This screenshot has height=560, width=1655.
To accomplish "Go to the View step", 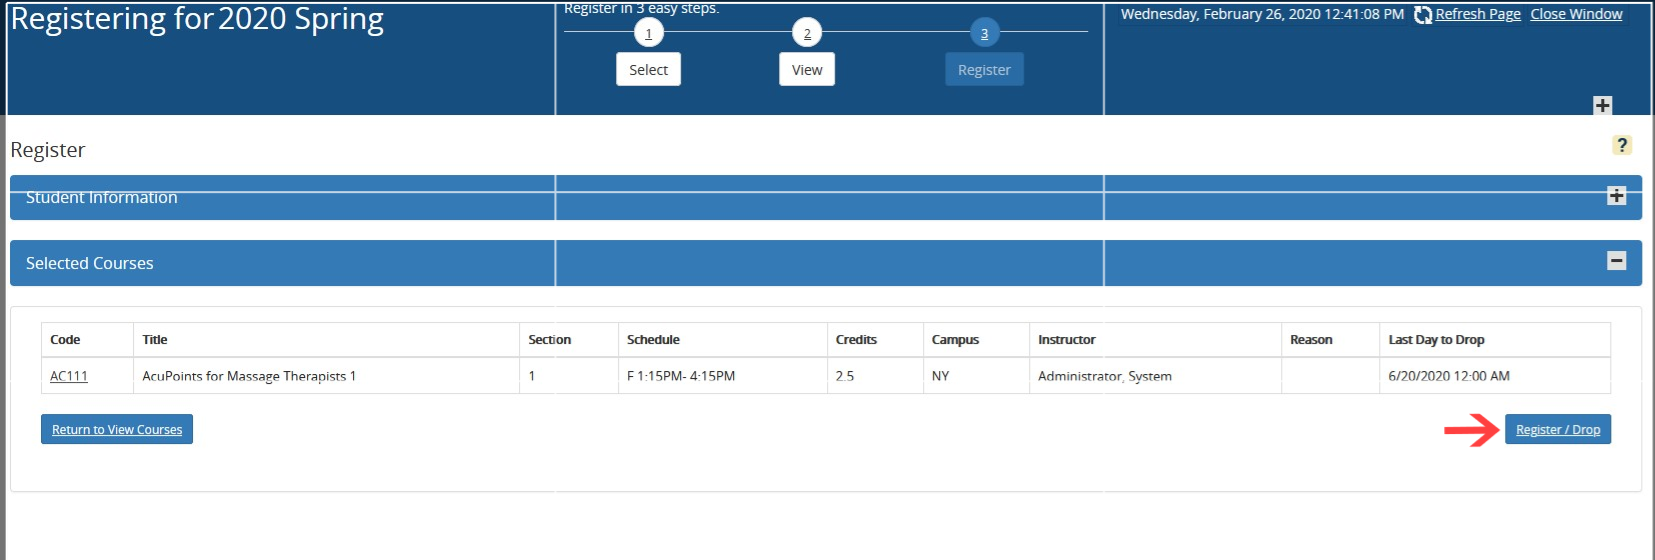I will click(x=807, y=70).
